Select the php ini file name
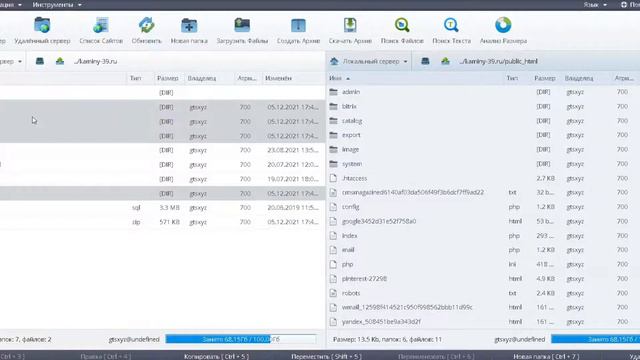 coord(347,264)
